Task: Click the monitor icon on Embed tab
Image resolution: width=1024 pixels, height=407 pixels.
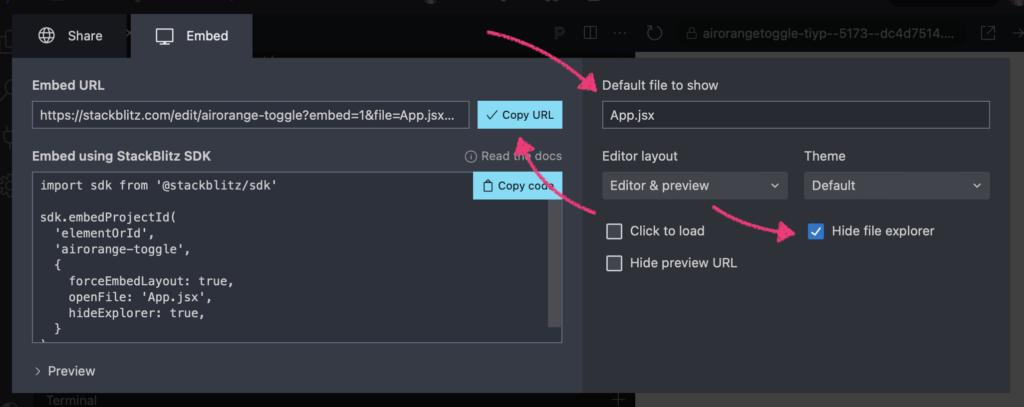Action: 165,36
